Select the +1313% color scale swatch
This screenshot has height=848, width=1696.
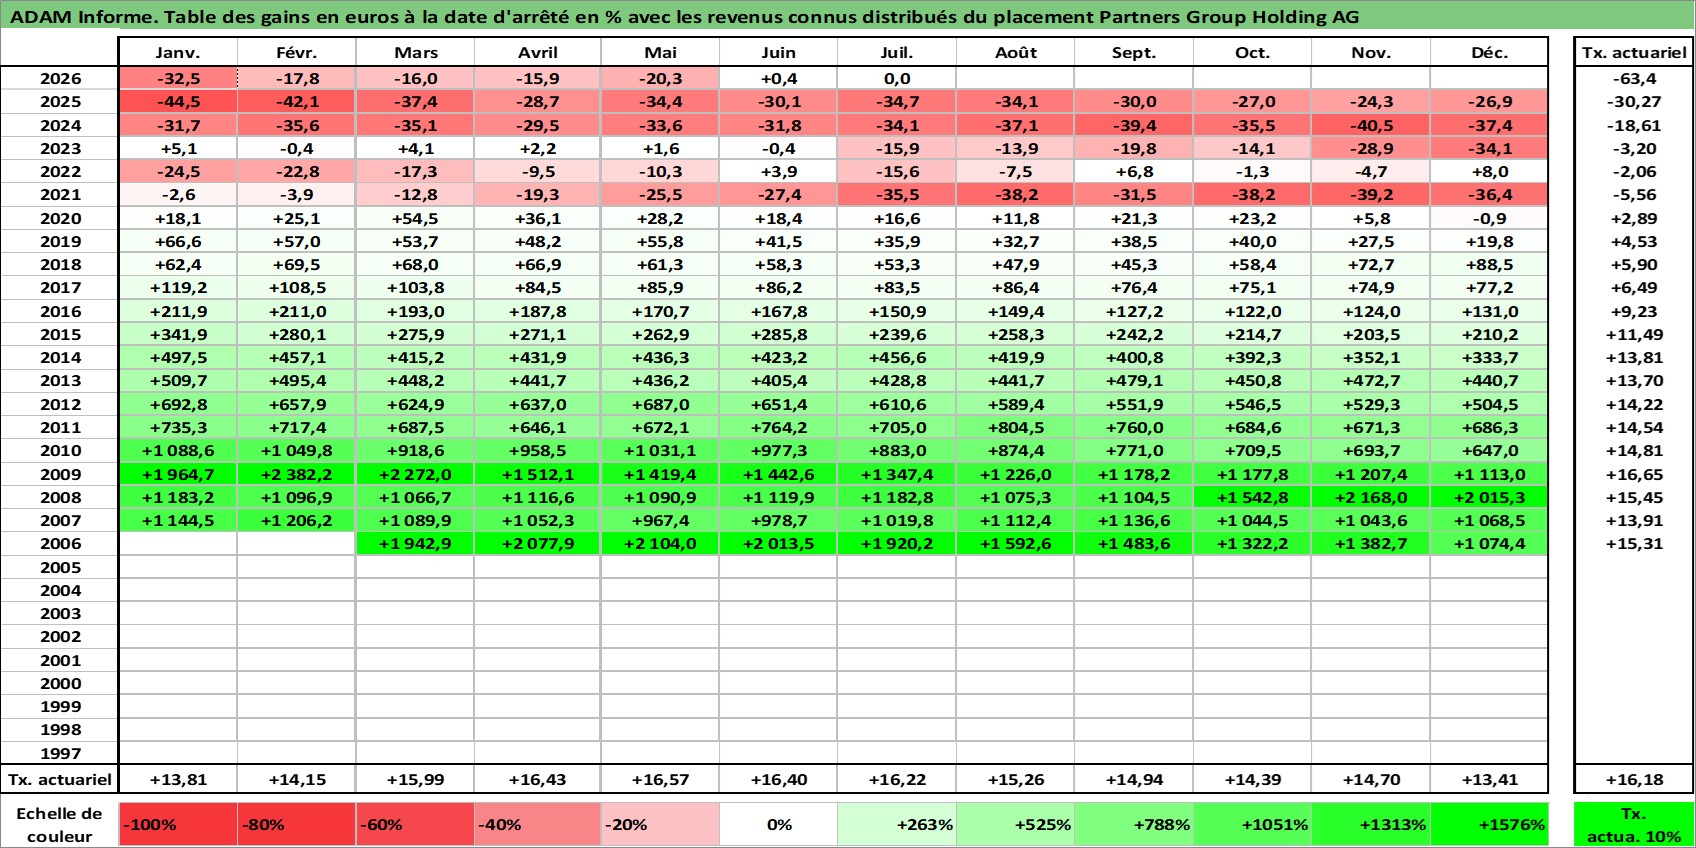[1371, 825]
